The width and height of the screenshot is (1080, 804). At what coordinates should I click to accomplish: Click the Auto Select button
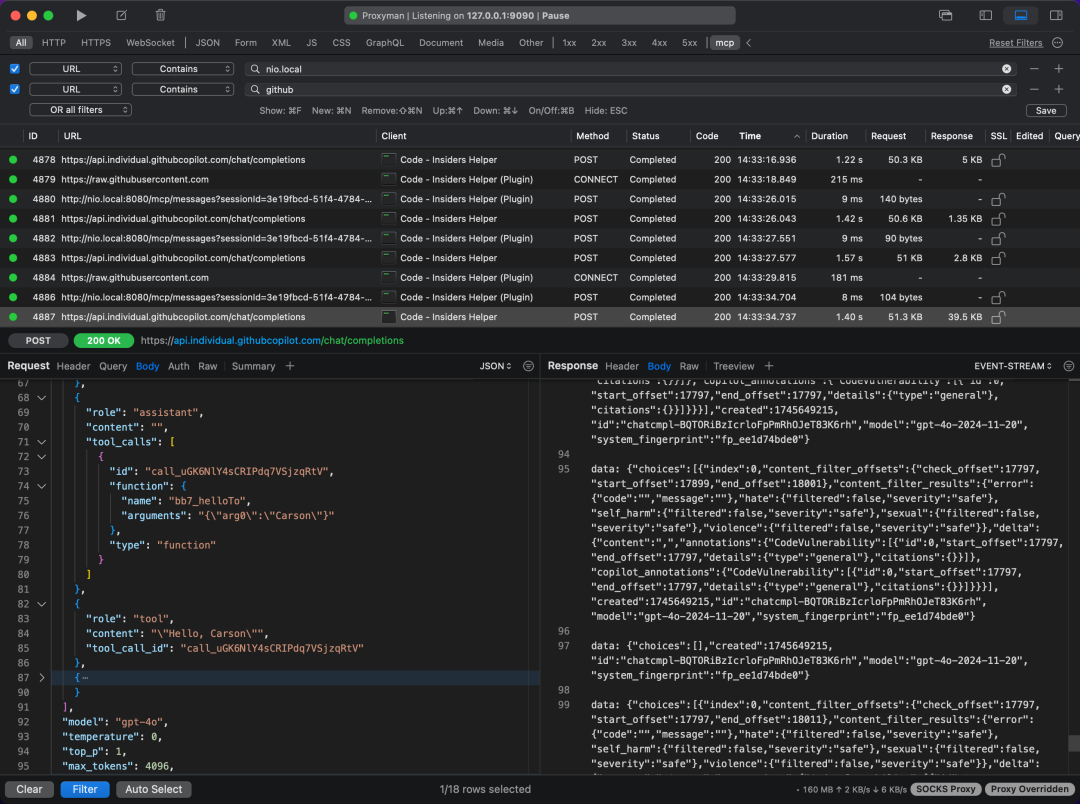[154, 789]
